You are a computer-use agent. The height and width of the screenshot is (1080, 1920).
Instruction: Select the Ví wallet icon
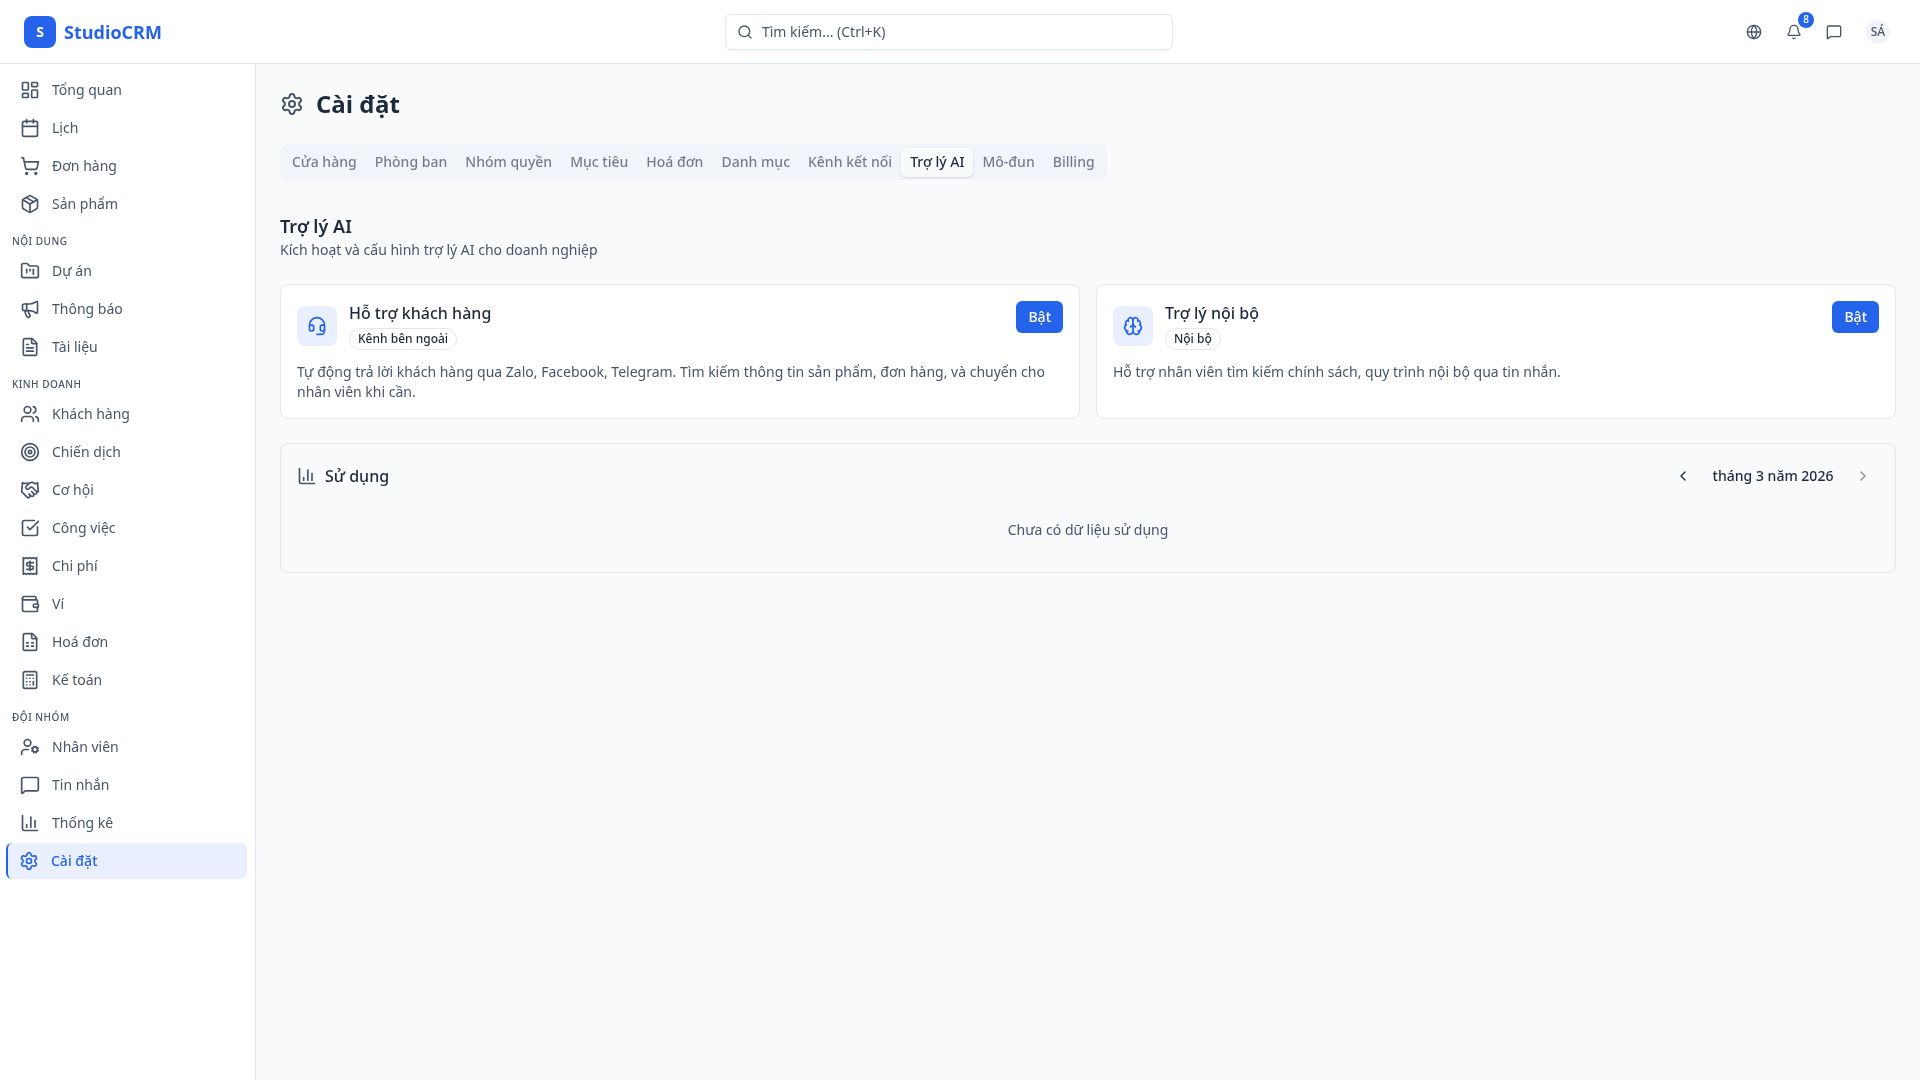point(30,603)
